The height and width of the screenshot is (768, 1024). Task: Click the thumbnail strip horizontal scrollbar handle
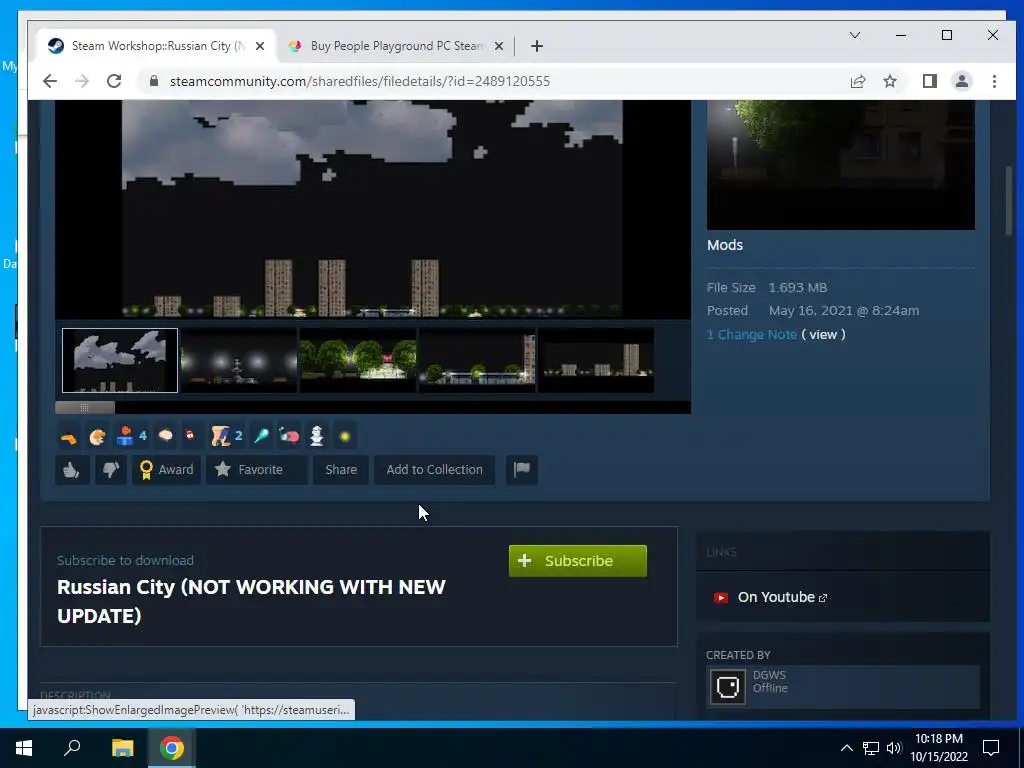point(85,408)
